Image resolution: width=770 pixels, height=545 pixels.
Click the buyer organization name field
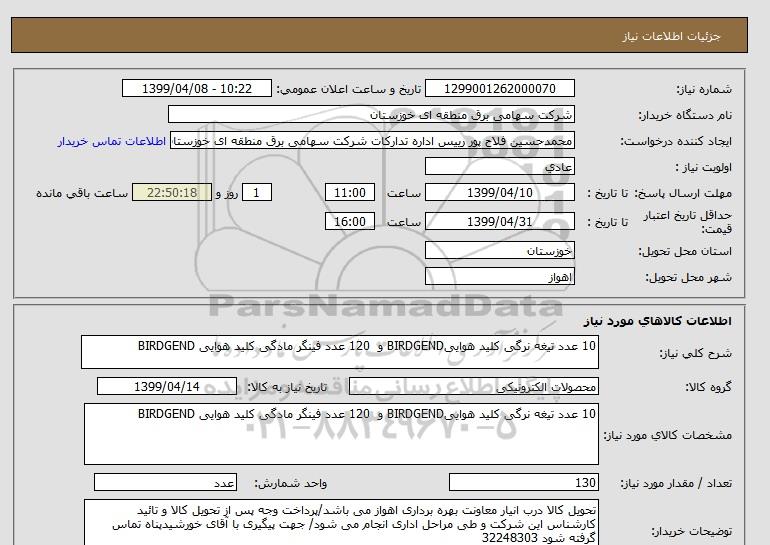(371, 114)
